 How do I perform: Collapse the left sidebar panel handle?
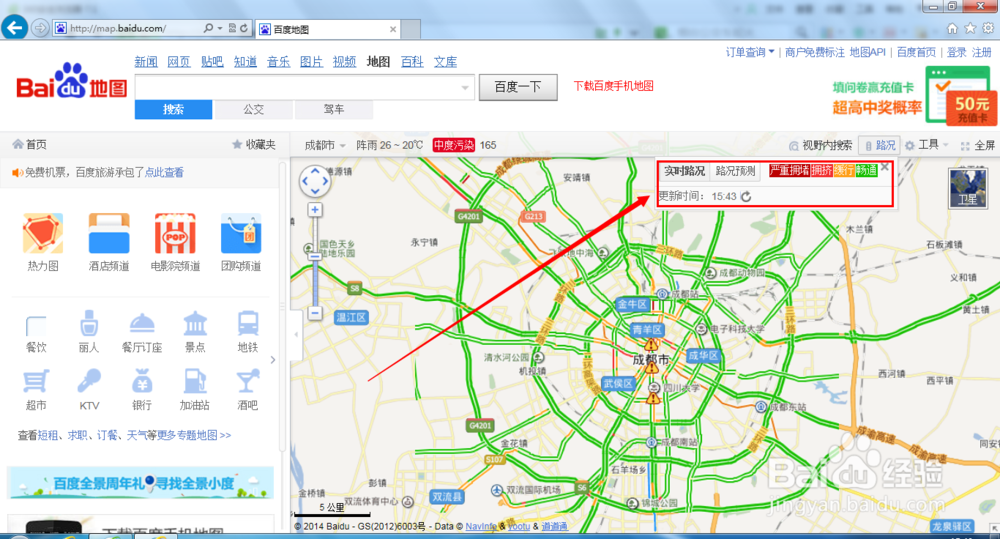coord(295,334)
